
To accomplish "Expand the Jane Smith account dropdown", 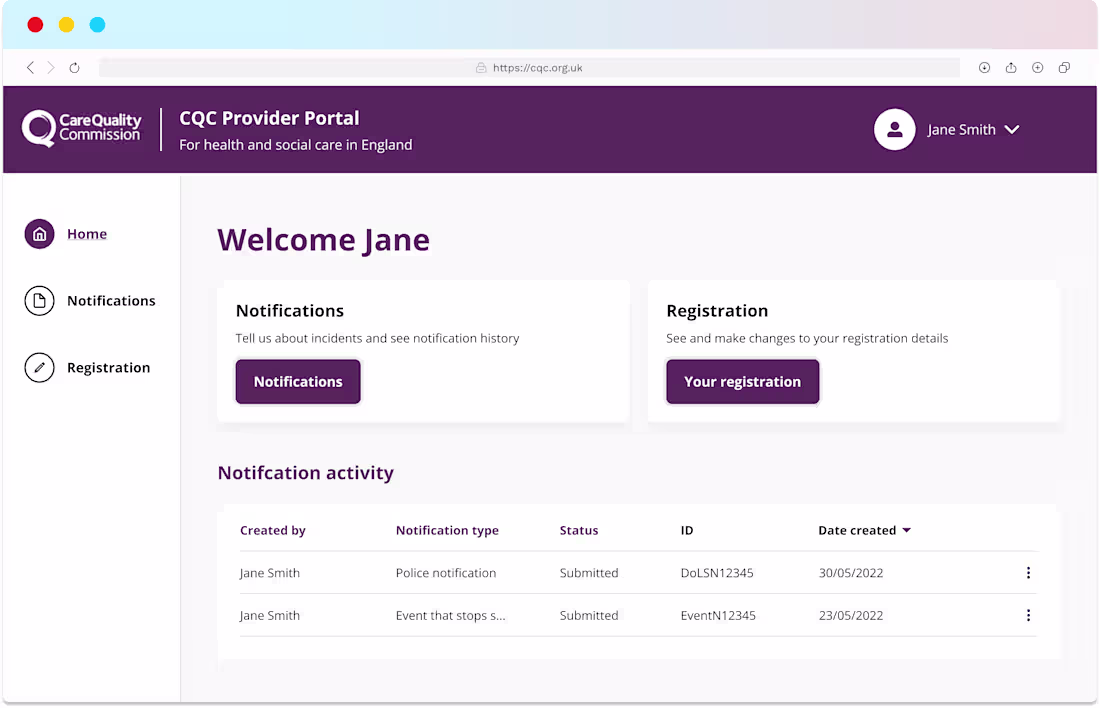I will [1012, 129].
